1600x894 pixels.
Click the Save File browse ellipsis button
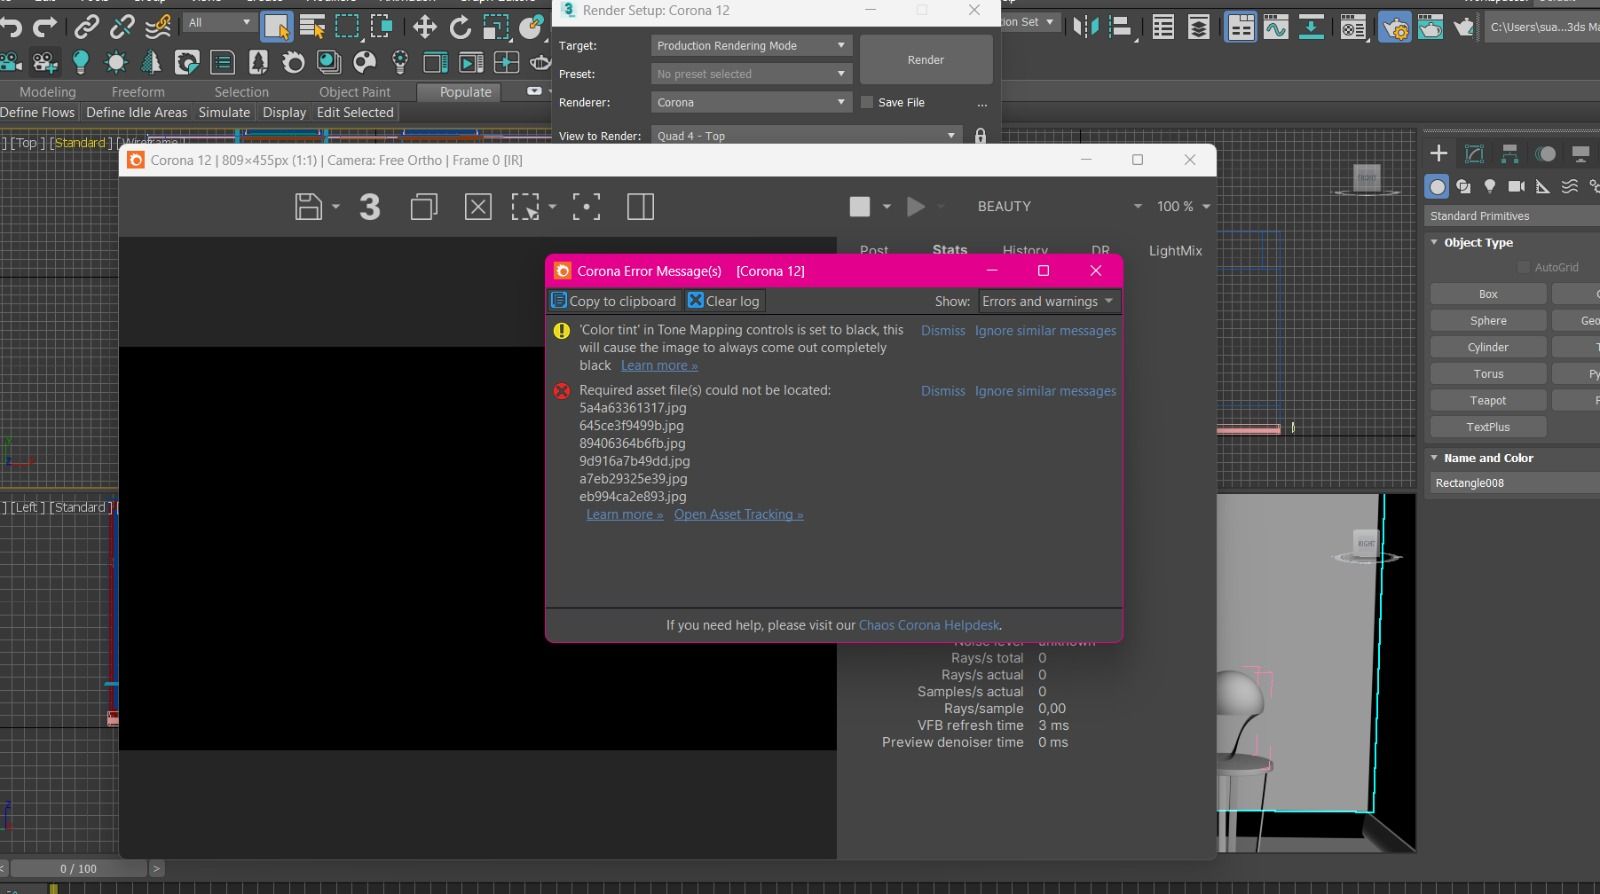coord(982,103)
